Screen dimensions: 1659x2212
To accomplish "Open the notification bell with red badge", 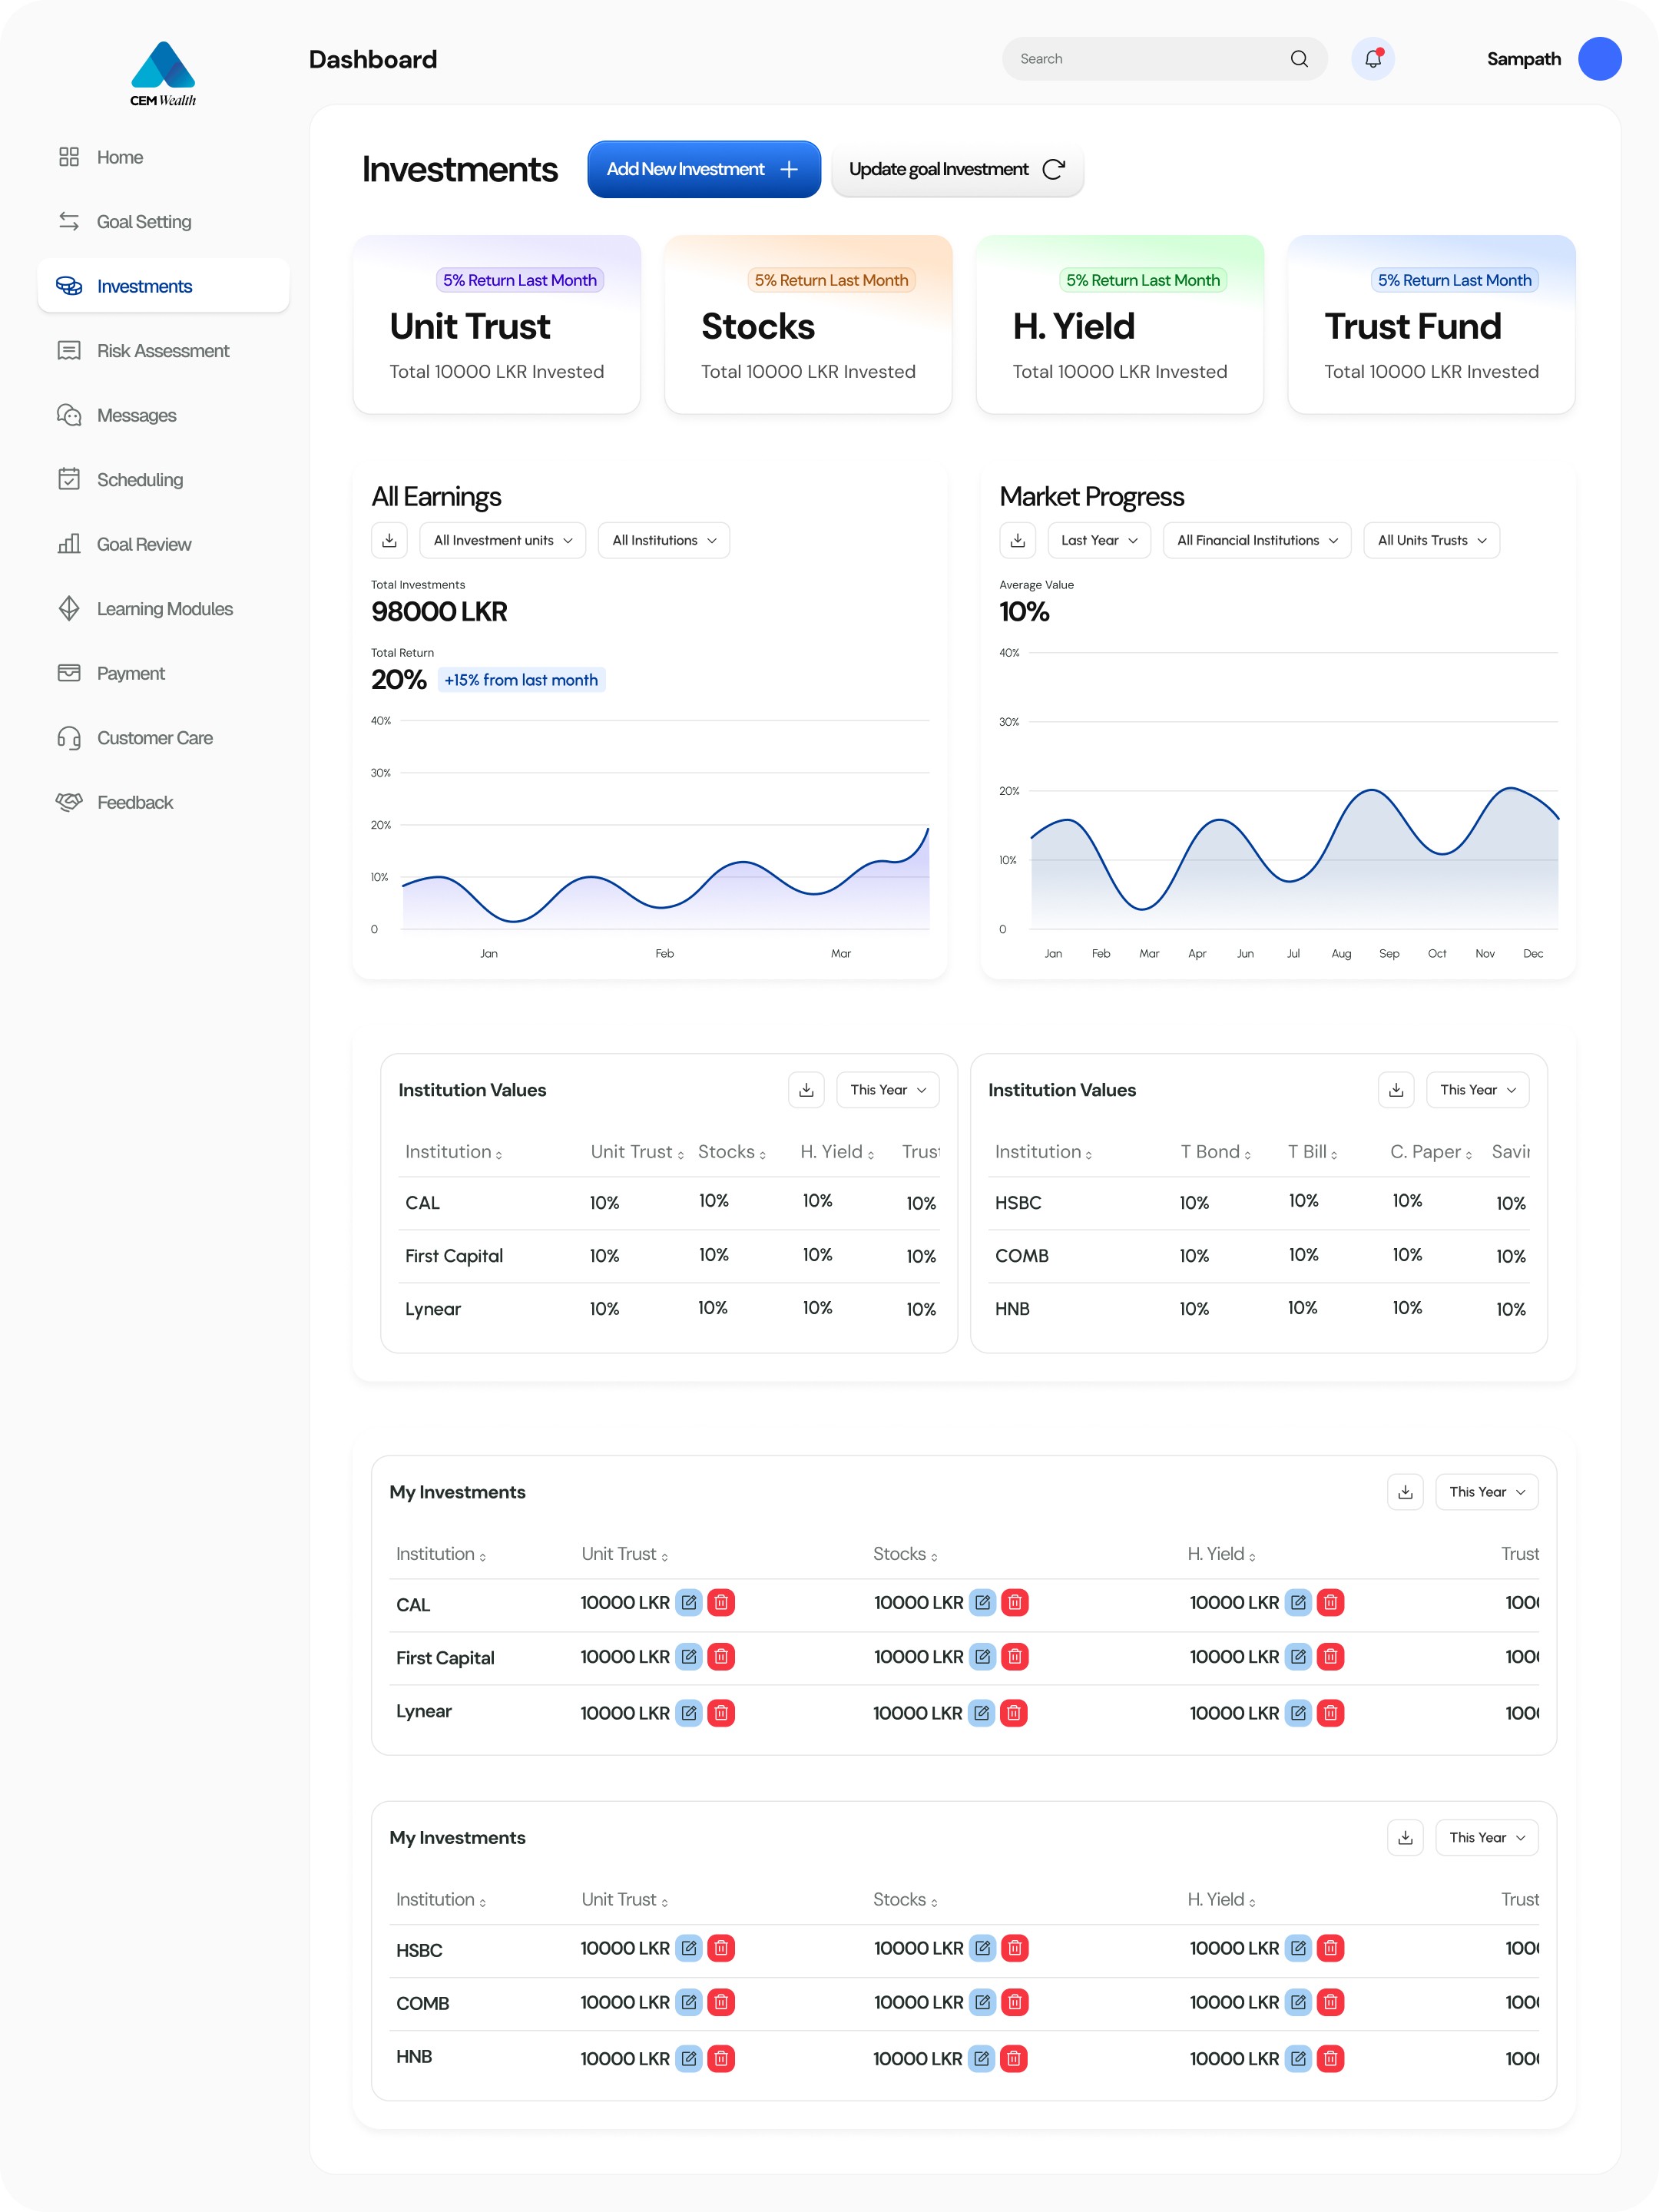I will click(x=1372, y=58).
